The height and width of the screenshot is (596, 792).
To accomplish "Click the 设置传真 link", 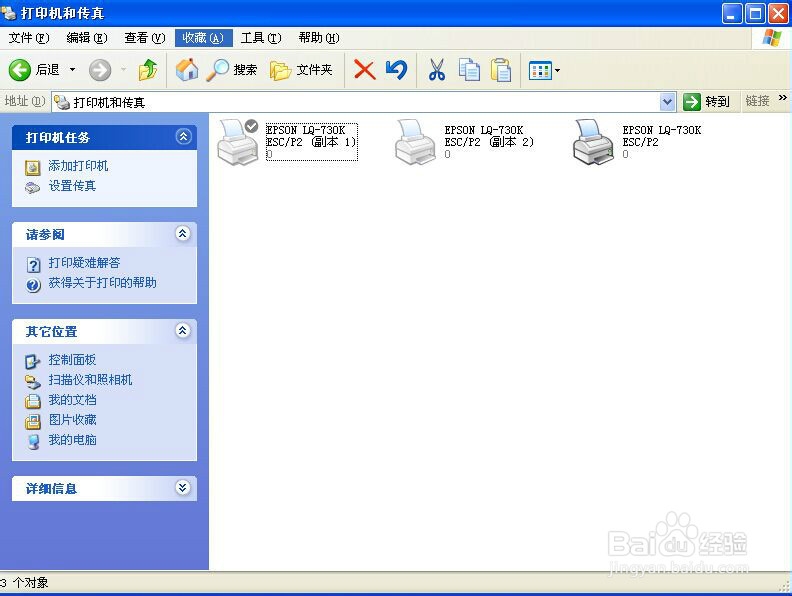I will pos(72,186).
